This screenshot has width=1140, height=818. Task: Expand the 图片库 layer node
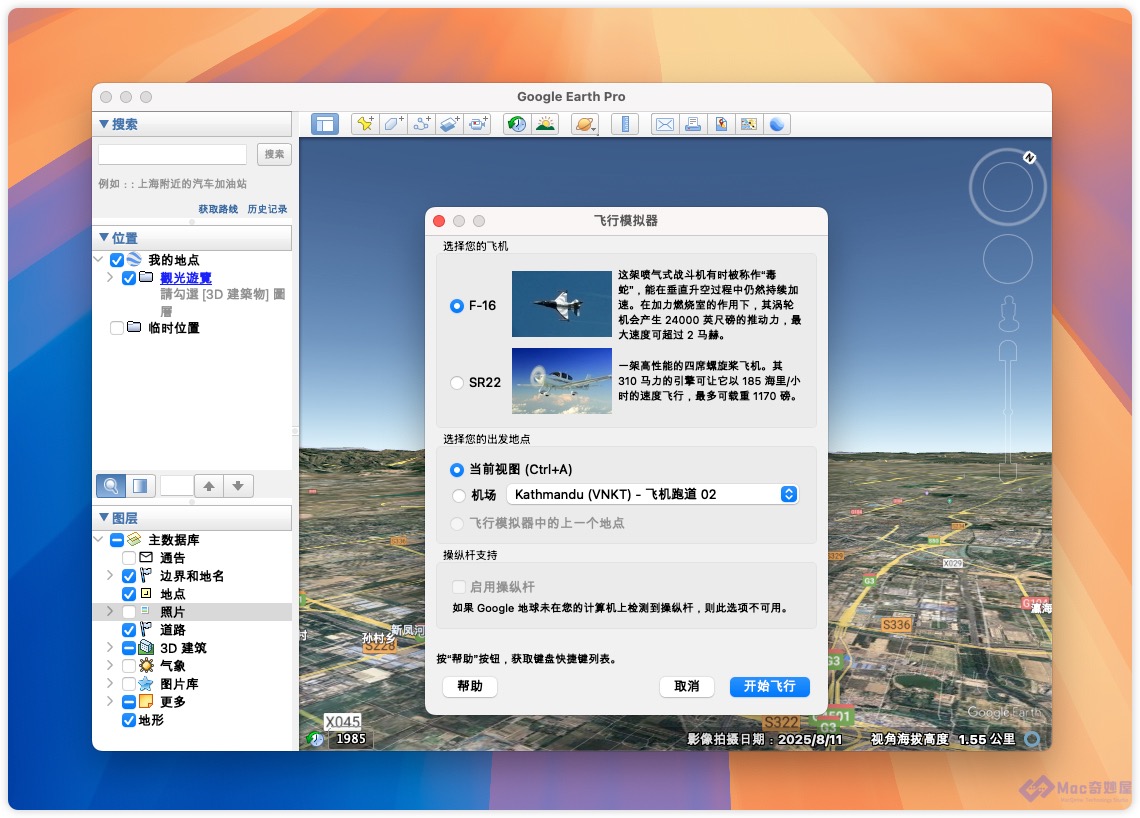click(110, 683)
